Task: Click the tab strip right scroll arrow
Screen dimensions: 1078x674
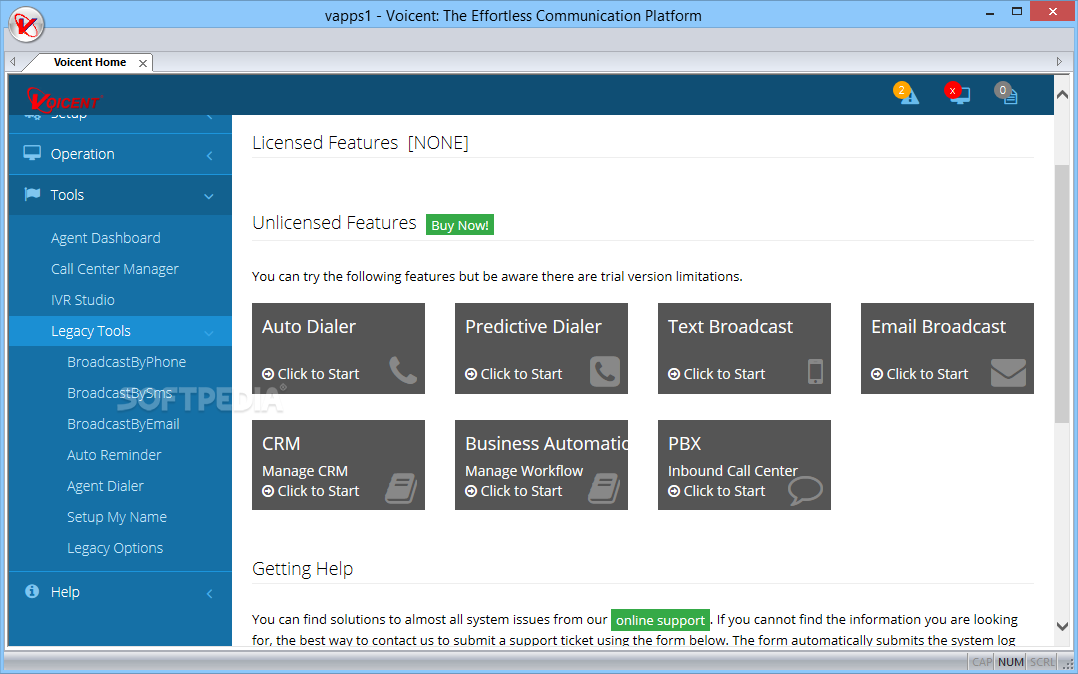Action: click(x=1059, y=62)
